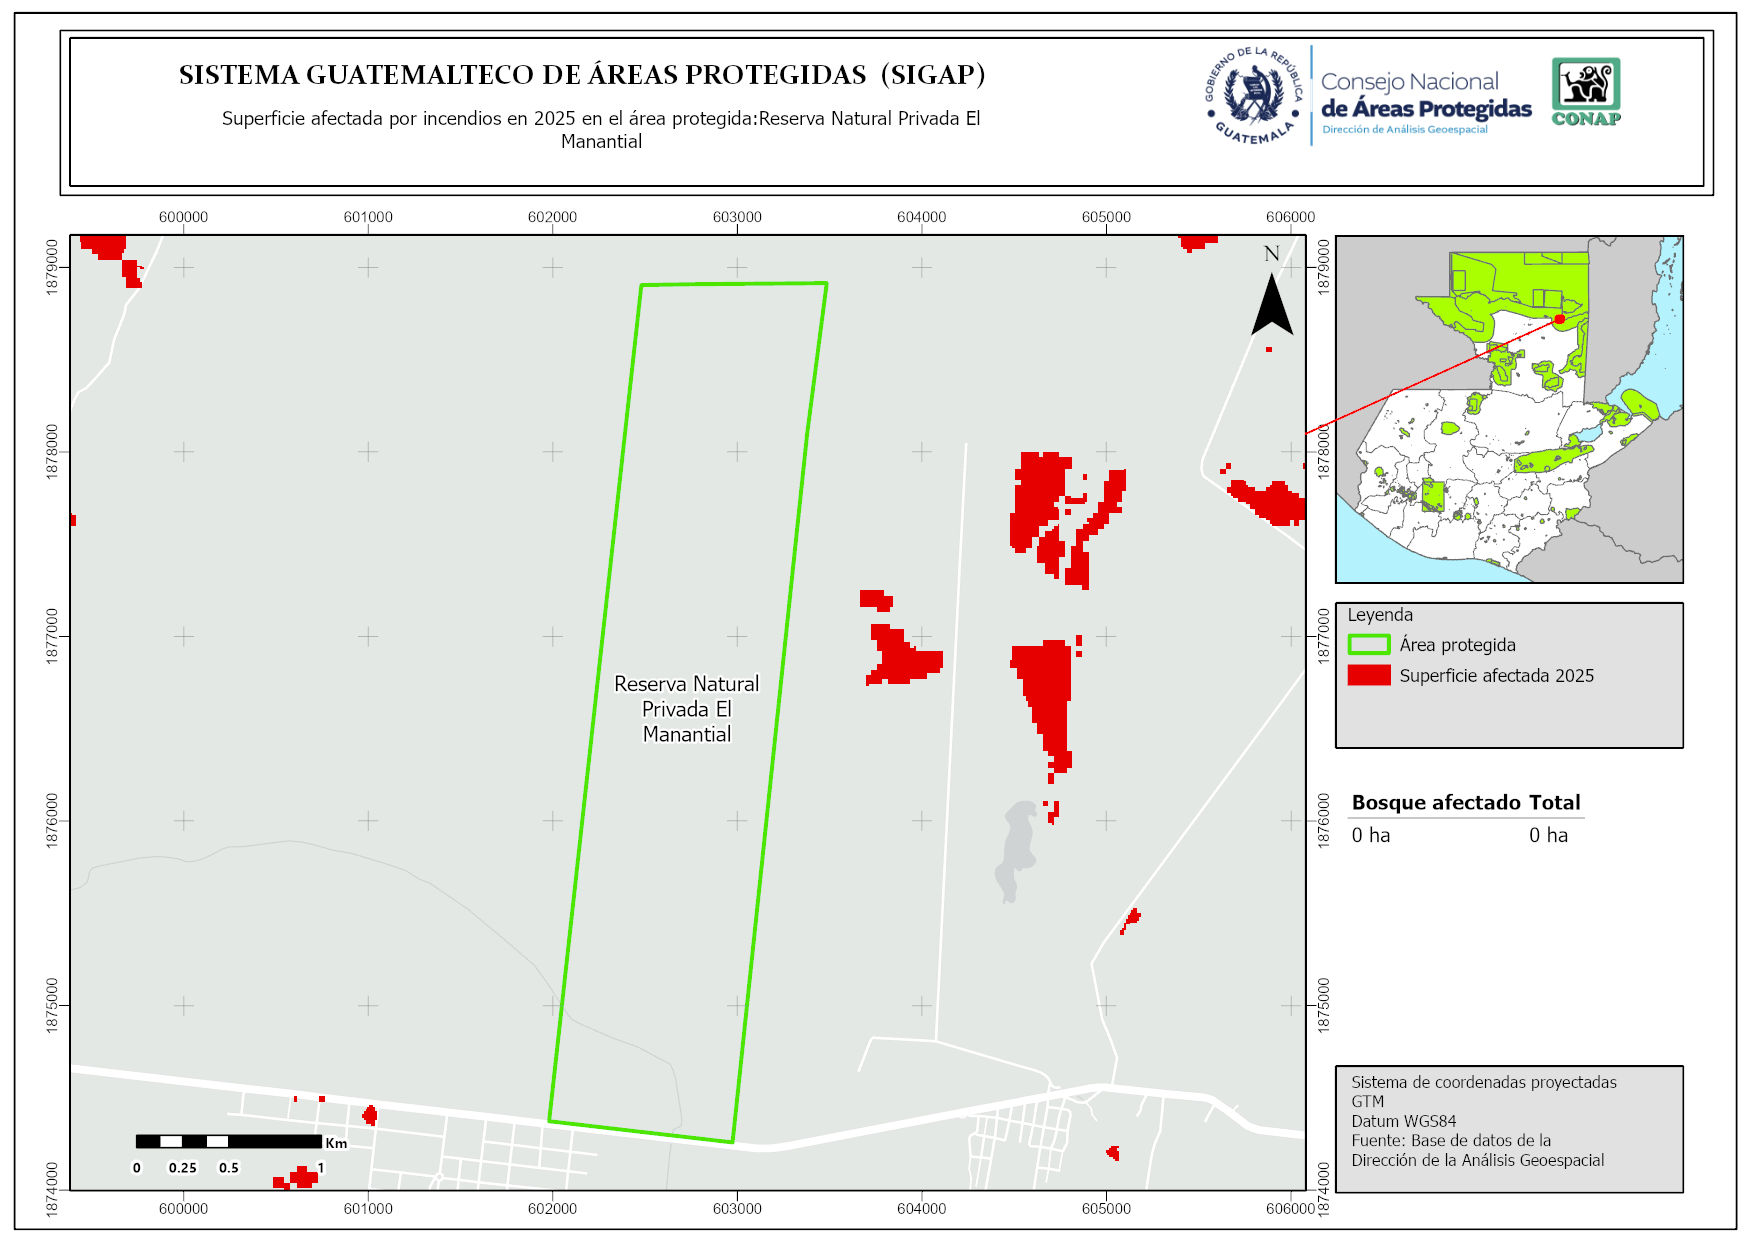Click the black north arrow symbol
The height and width of the screenshot is (1240, 1754).
coord(1272,304)
